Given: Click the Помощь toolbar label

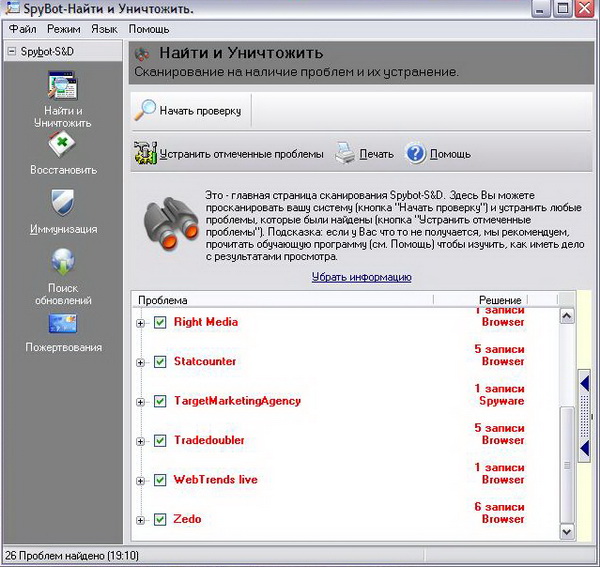Looking at the screenshot, I should point(450,154).
